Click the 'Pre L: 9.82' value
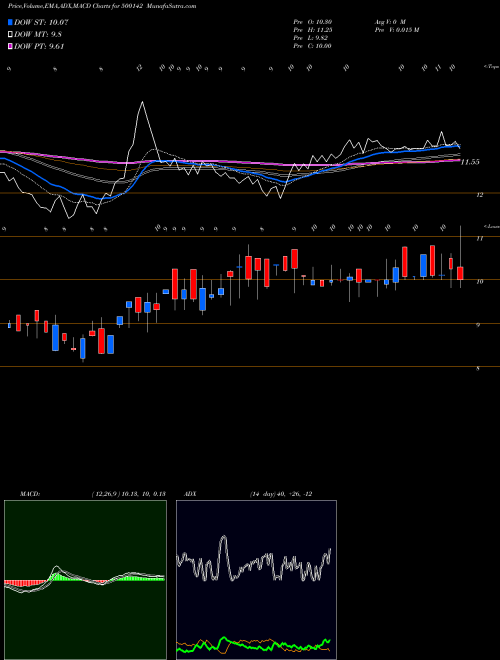Image resolution: width=500 pixels, height=660 pixels. (x=311, y=38)
